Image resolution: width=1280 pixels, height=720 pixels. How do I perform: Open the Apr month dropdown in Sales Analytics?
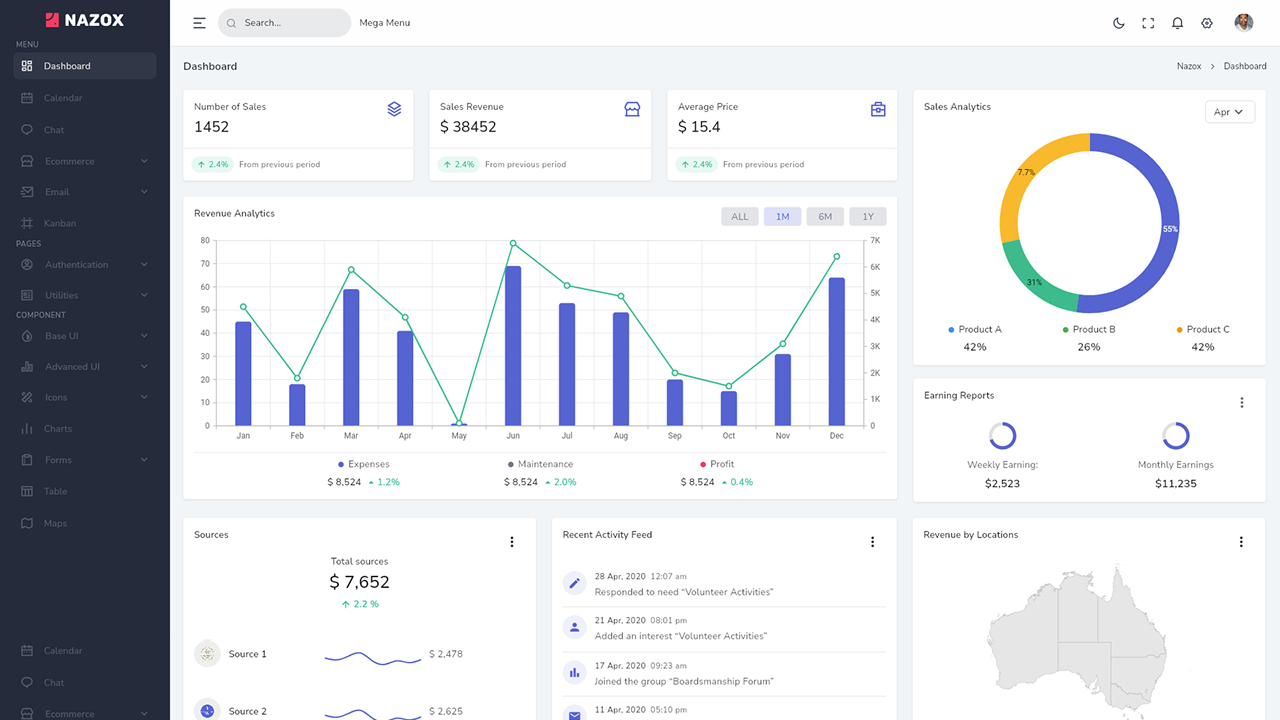click(1229, 111)
